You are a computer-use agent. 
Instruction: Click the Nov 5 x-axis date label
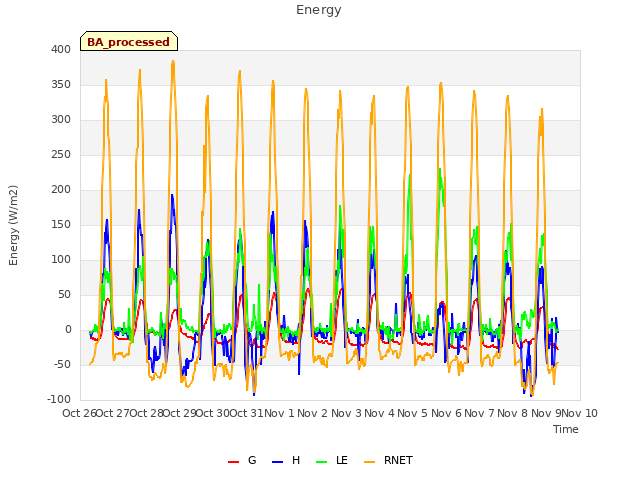413,413
